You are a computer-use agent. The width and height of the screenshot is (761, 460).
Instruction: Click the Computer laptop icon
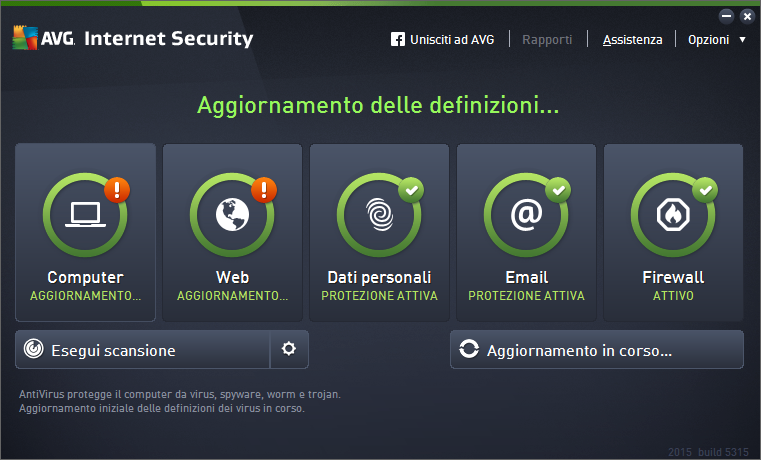[x=85, y=214]
